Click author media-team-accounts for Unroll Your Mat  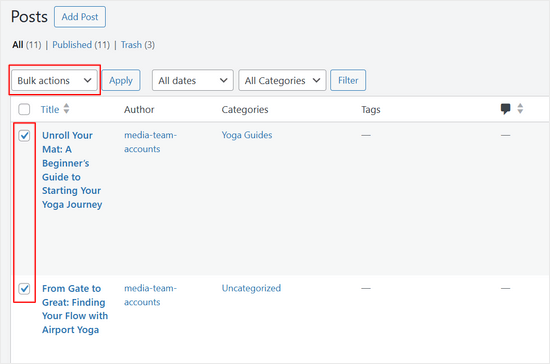point(150,142)
